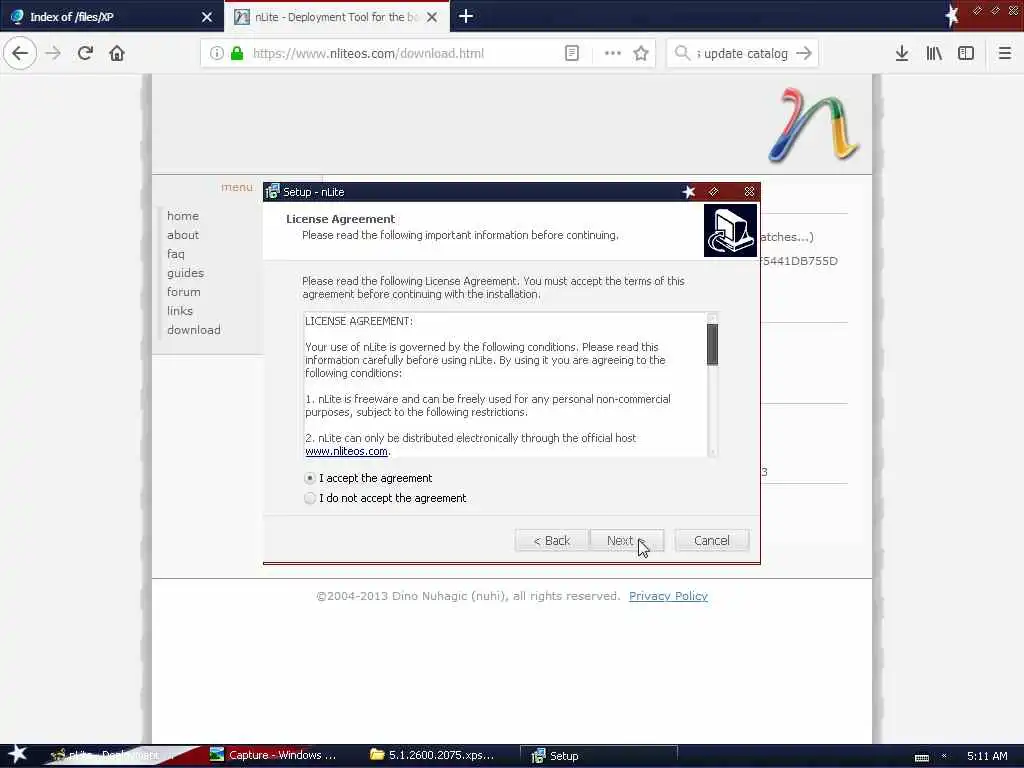The image size is (1024, 768).
Task: Open the library bookshelf icon
Action: pyautogui.click(x=934, y=53)
